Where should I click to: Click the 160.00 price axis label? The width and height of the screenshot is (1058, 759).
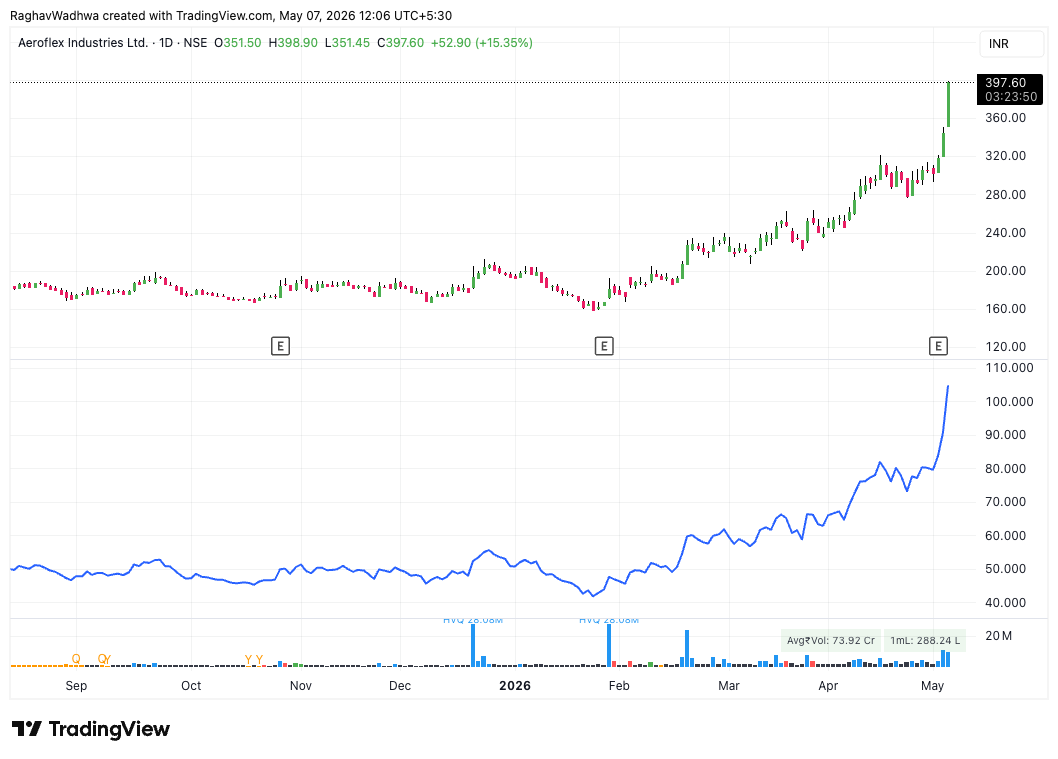click(1005, 308)
